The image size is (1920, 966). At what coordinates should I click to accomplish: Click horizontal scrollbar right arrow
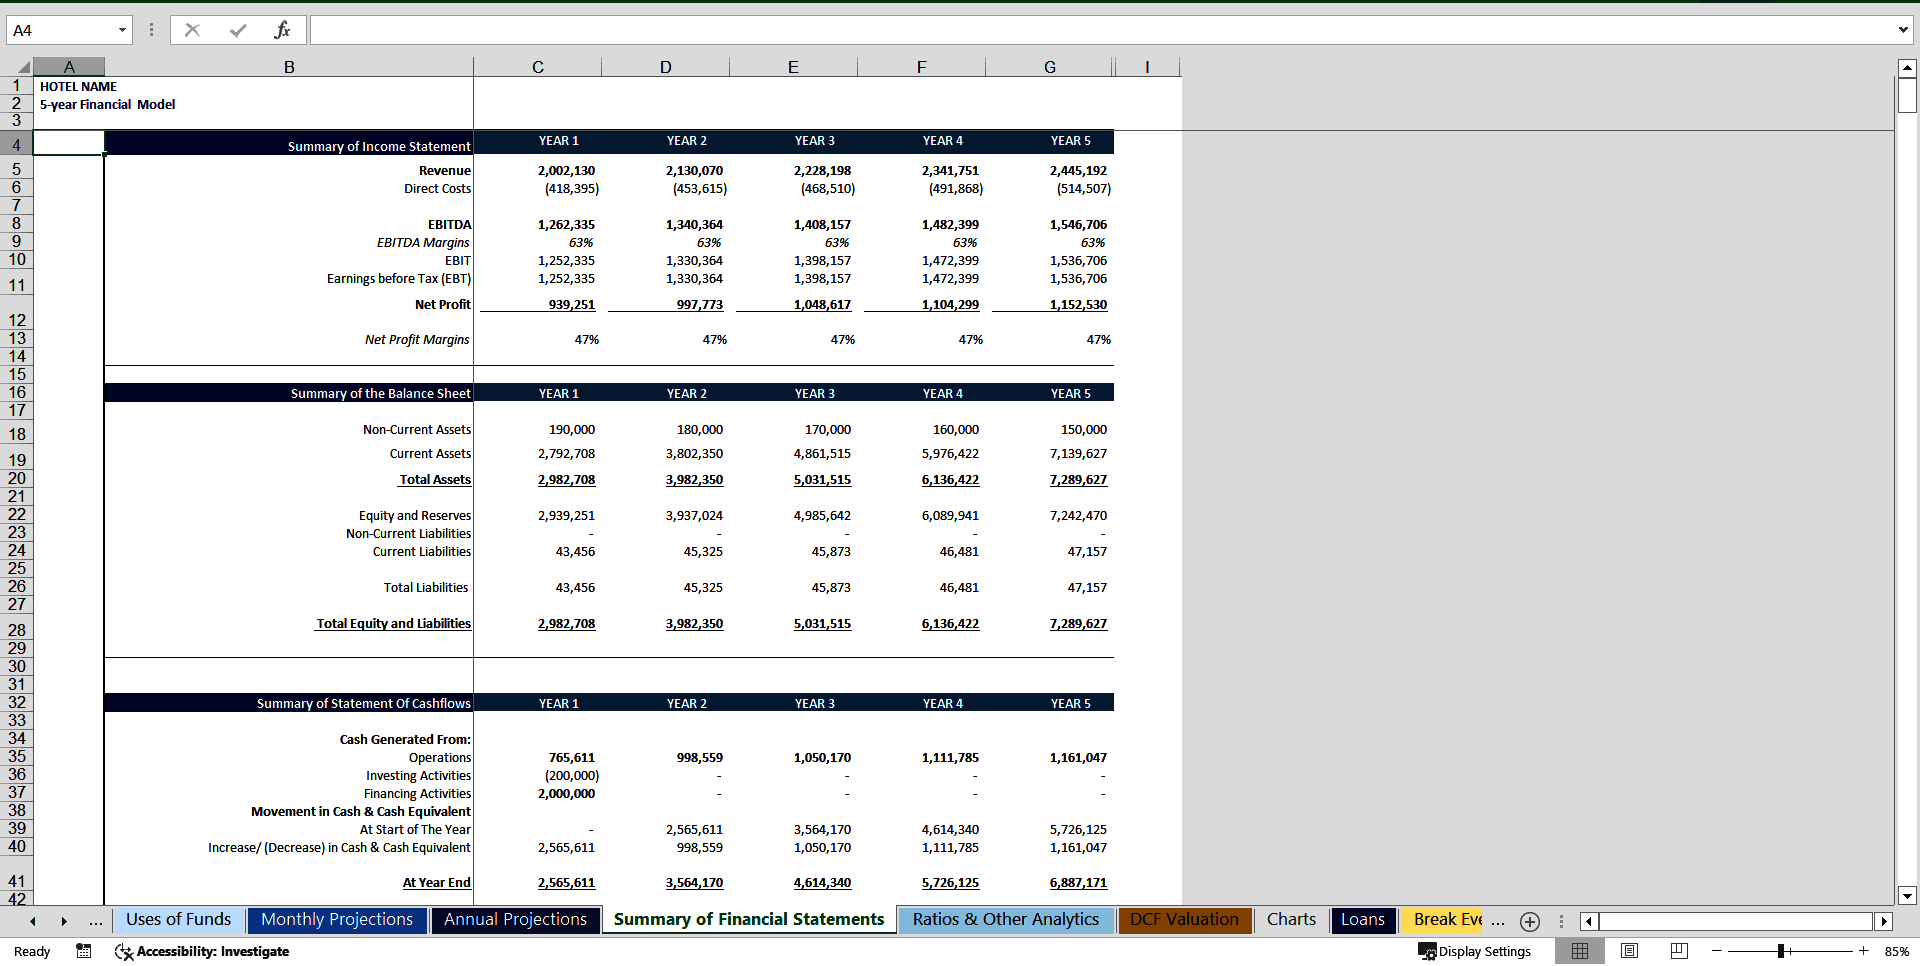pos(1884,921)
